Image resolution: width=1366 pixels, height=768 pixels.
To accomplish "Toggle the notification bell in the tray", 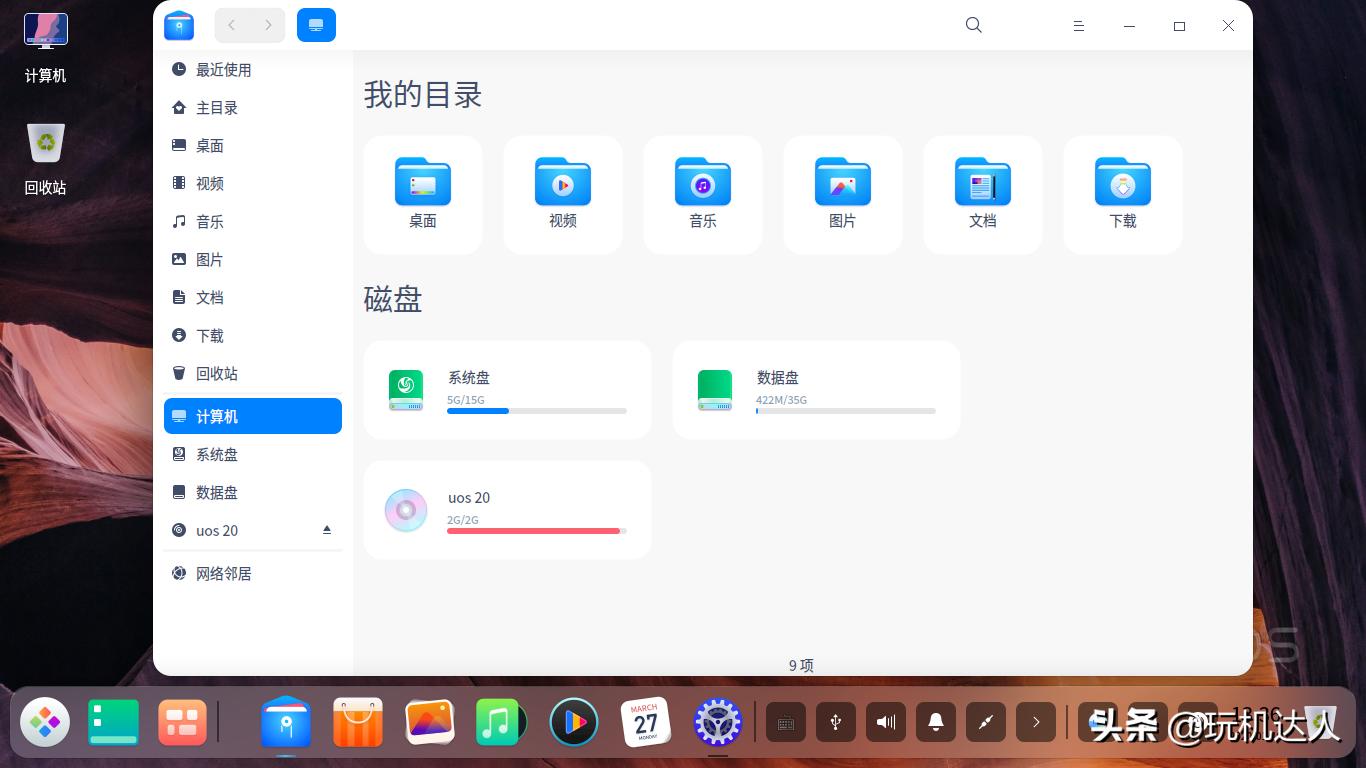I will pyautogui.click(x=935, y=721).
